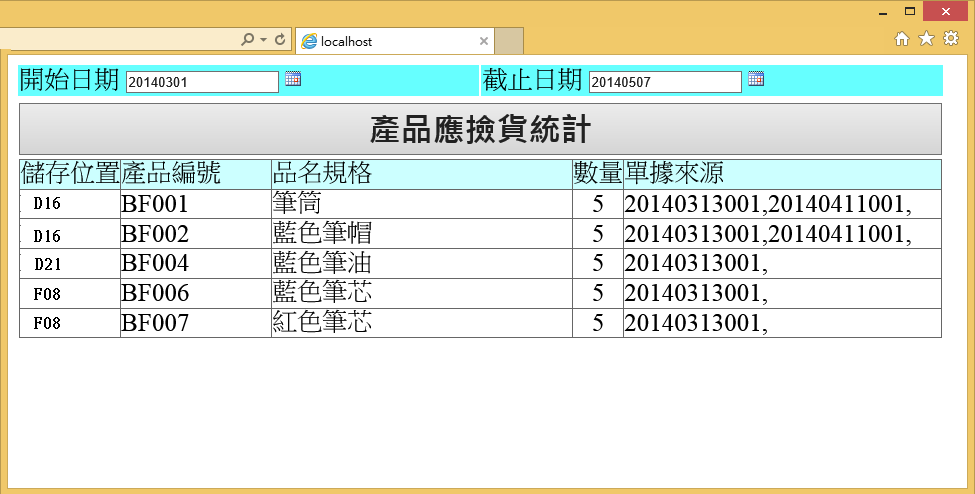Click the 單據來源 column header
The width and height of the screenshot is (975, 494).
[x=675, y=174]
